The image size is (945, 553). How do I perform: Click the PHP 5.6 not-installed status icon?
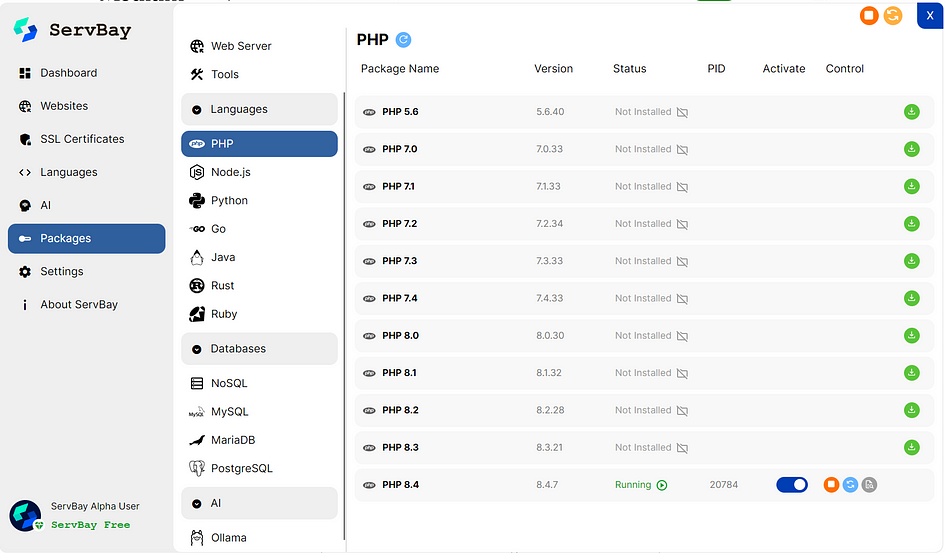[682, 112]
